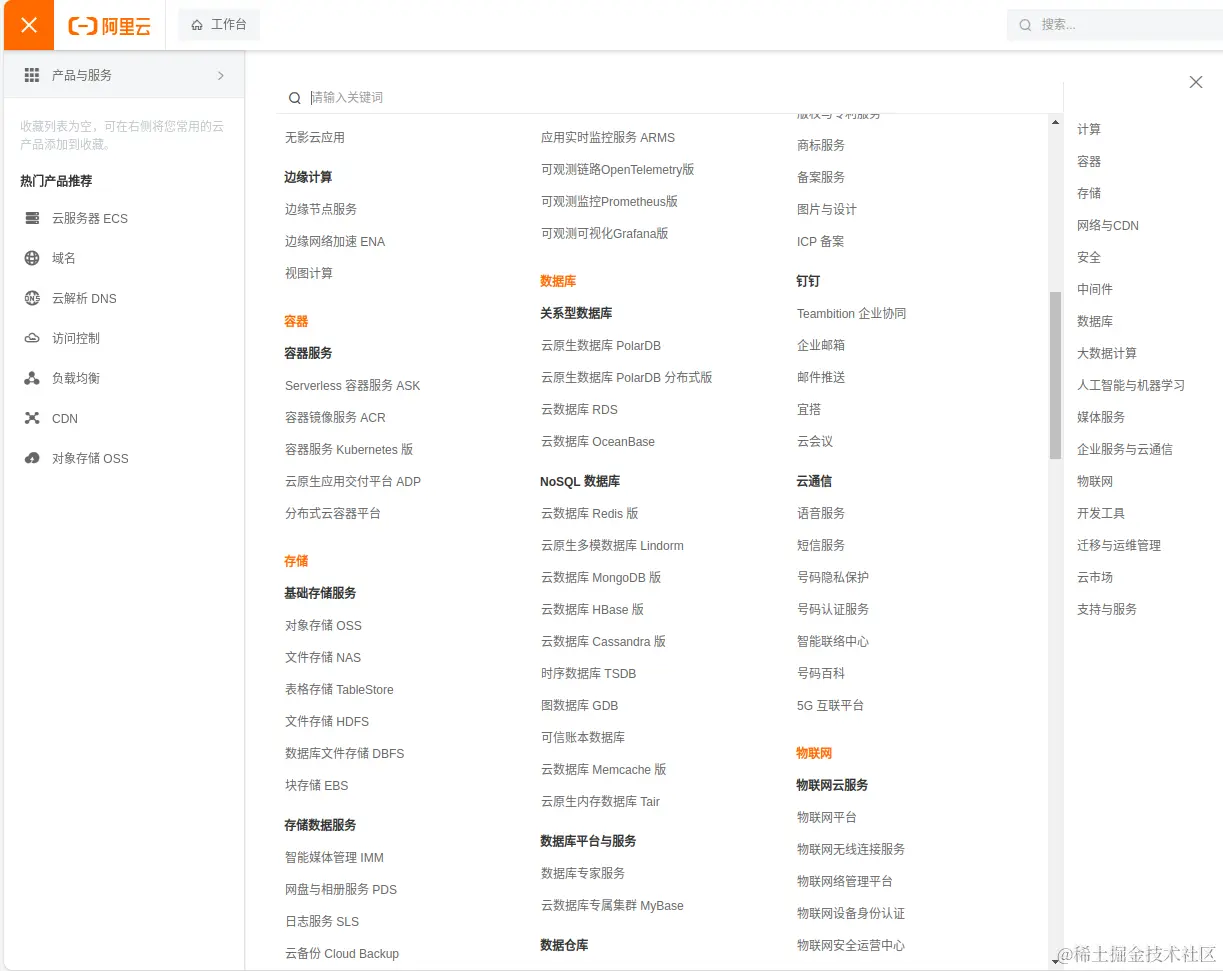This screenshot has width=1223, height=971.
Task: Click the Alibaba Cloud logo
Action: coord(109,26)
